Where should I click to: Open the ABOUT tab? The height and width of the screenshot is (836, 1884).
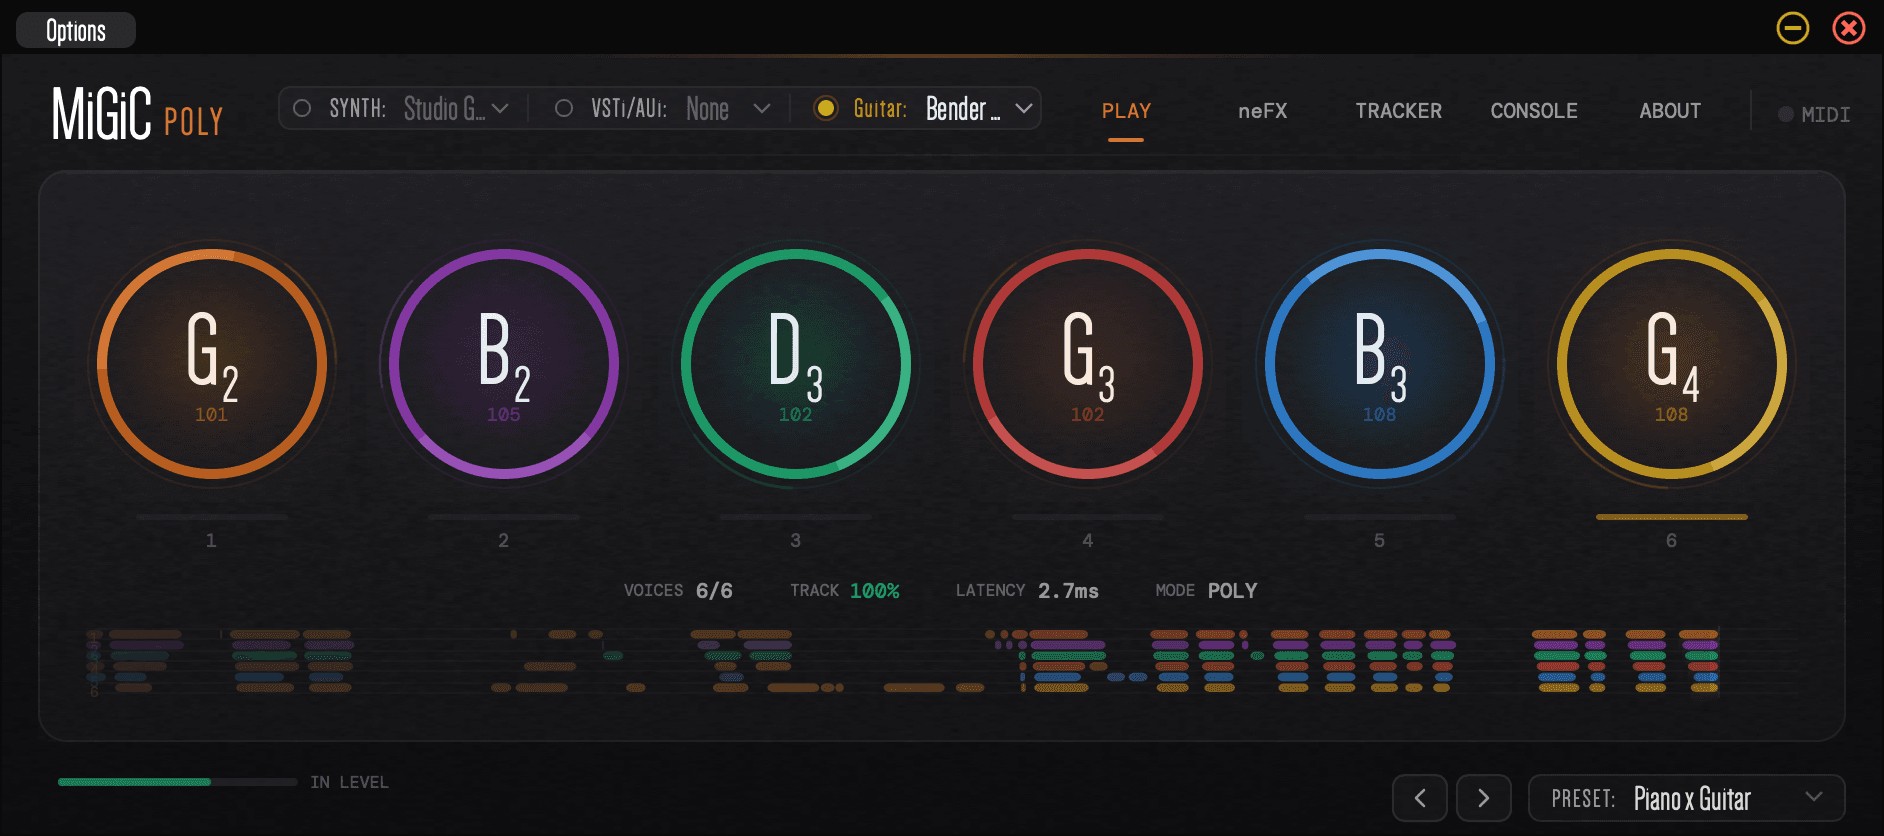tap(1670, 111)
